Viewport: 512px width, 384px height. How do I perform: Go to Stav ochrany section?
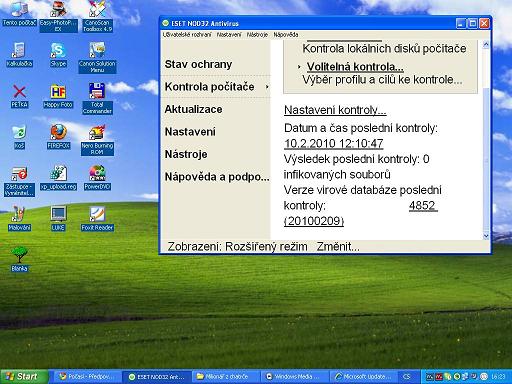pyautogui.click(x=198, y=64)
